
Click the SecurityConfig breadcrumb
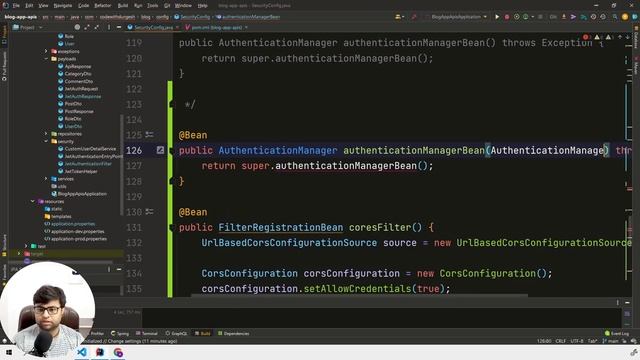click(x=192, y=17)
